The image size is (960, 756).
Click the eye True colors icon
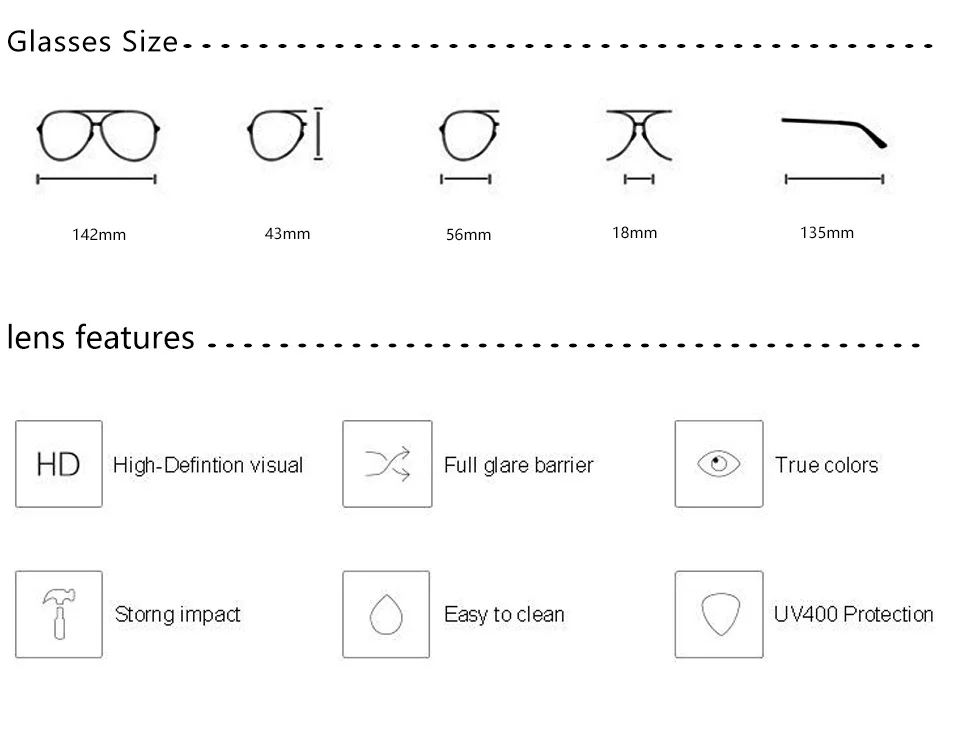[718, 464]
